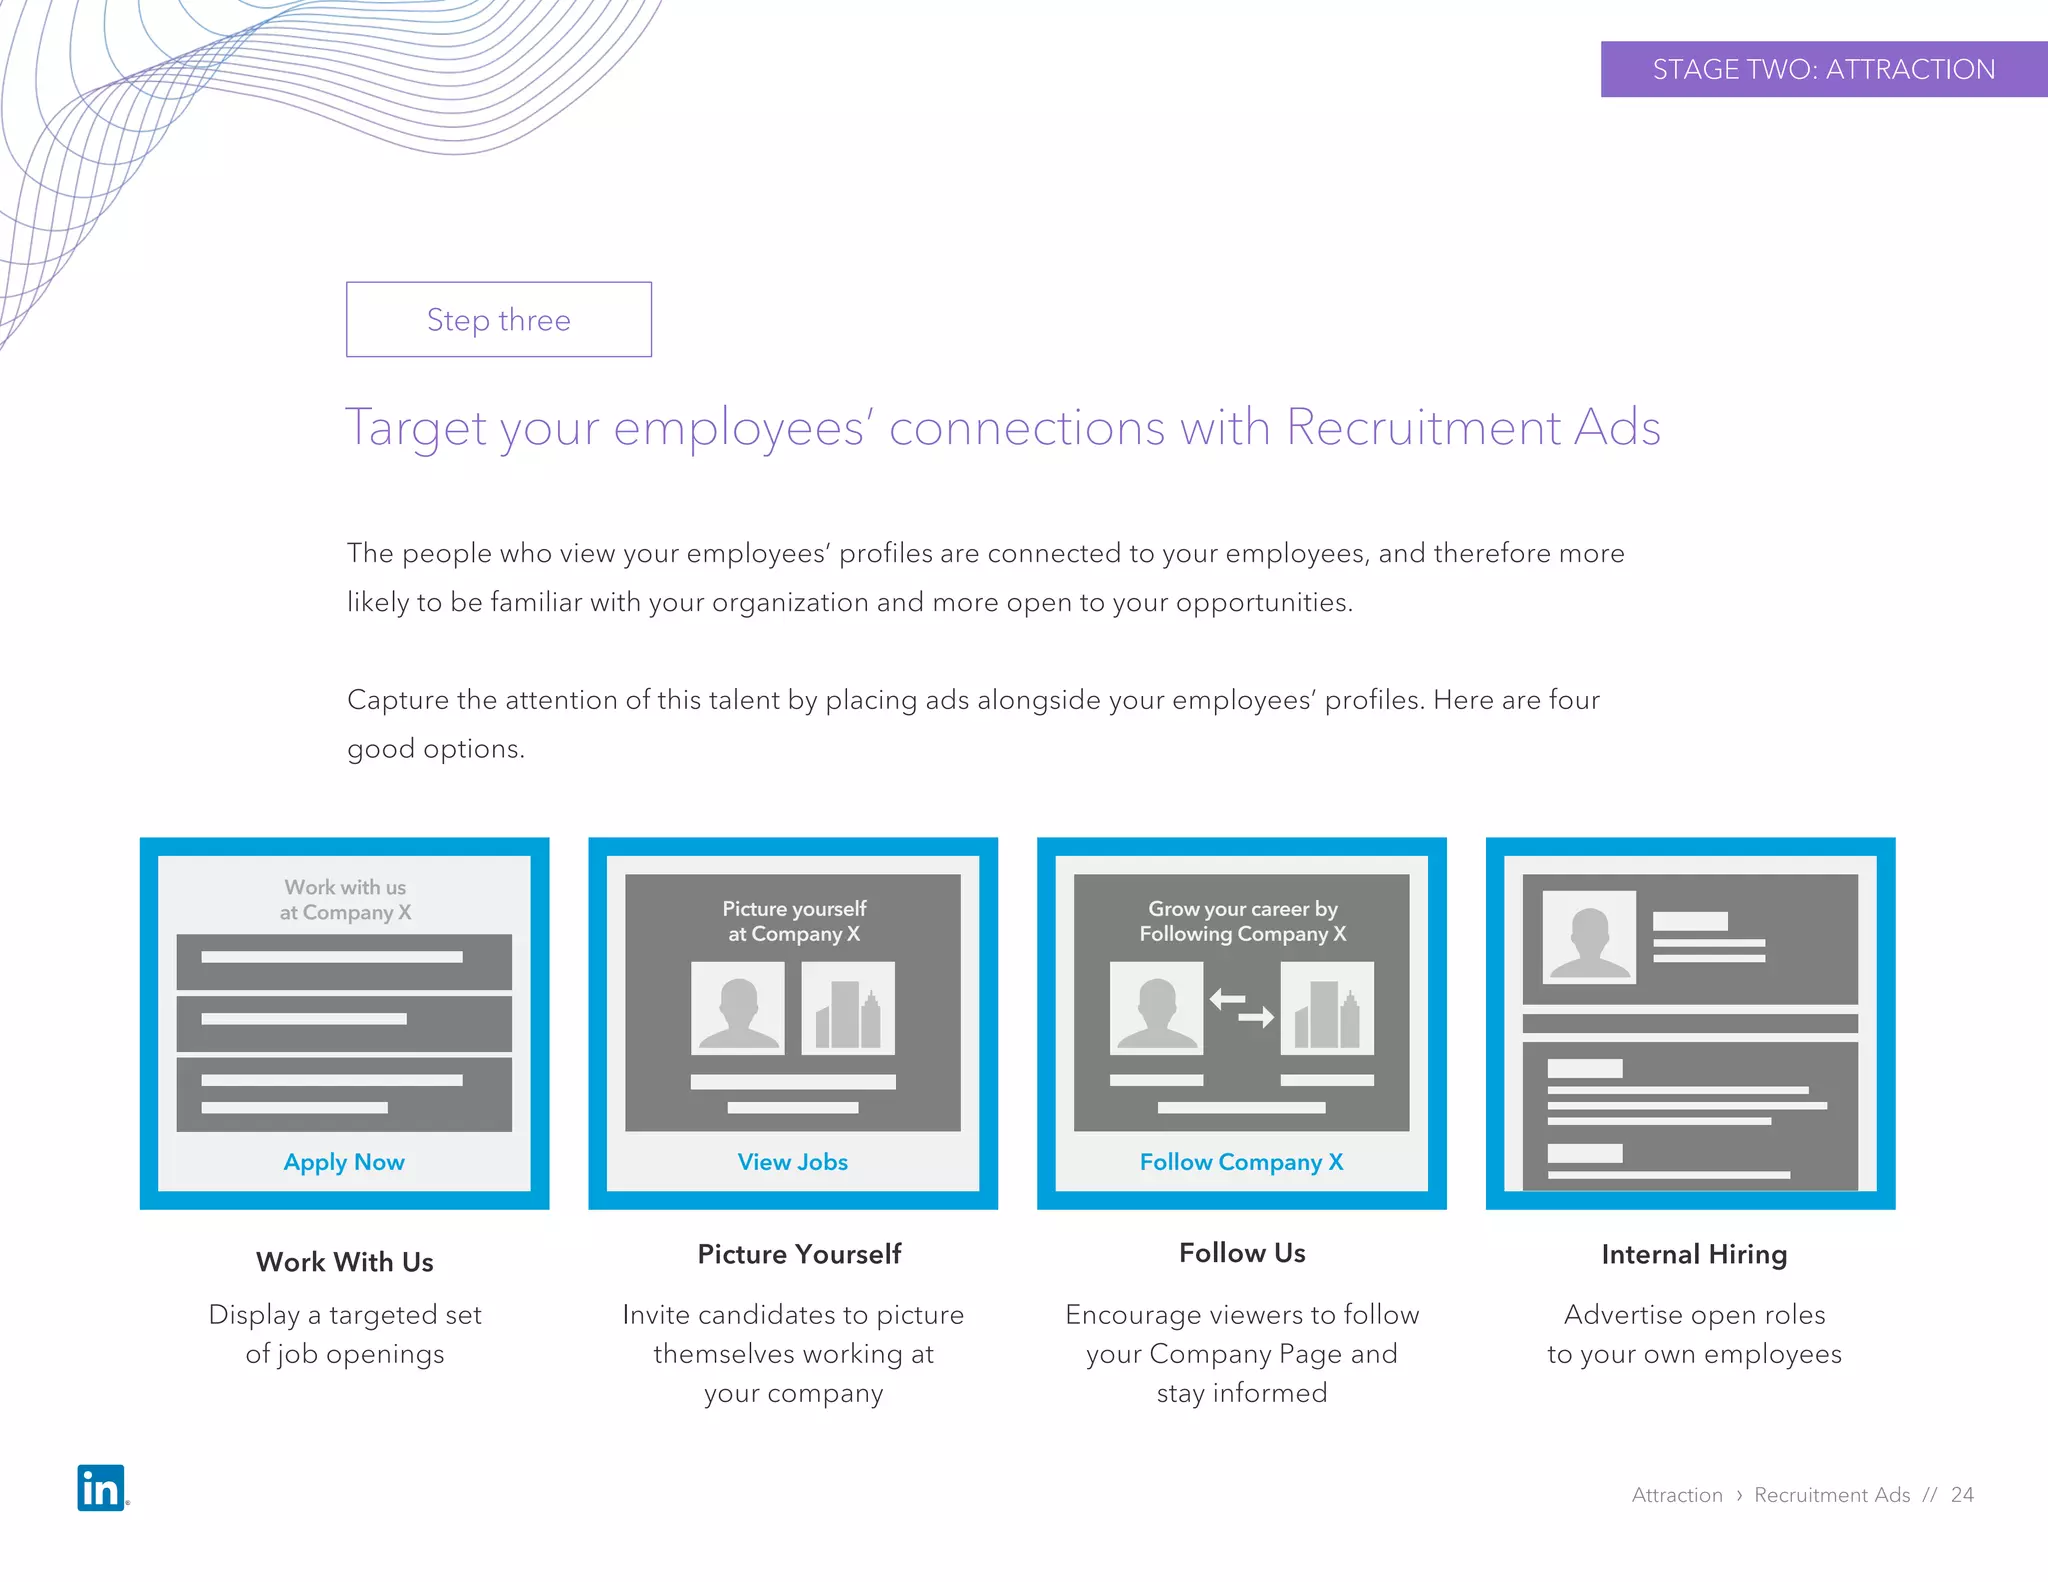Select the Follow Us ad thumbnail

(1242, 1023)
